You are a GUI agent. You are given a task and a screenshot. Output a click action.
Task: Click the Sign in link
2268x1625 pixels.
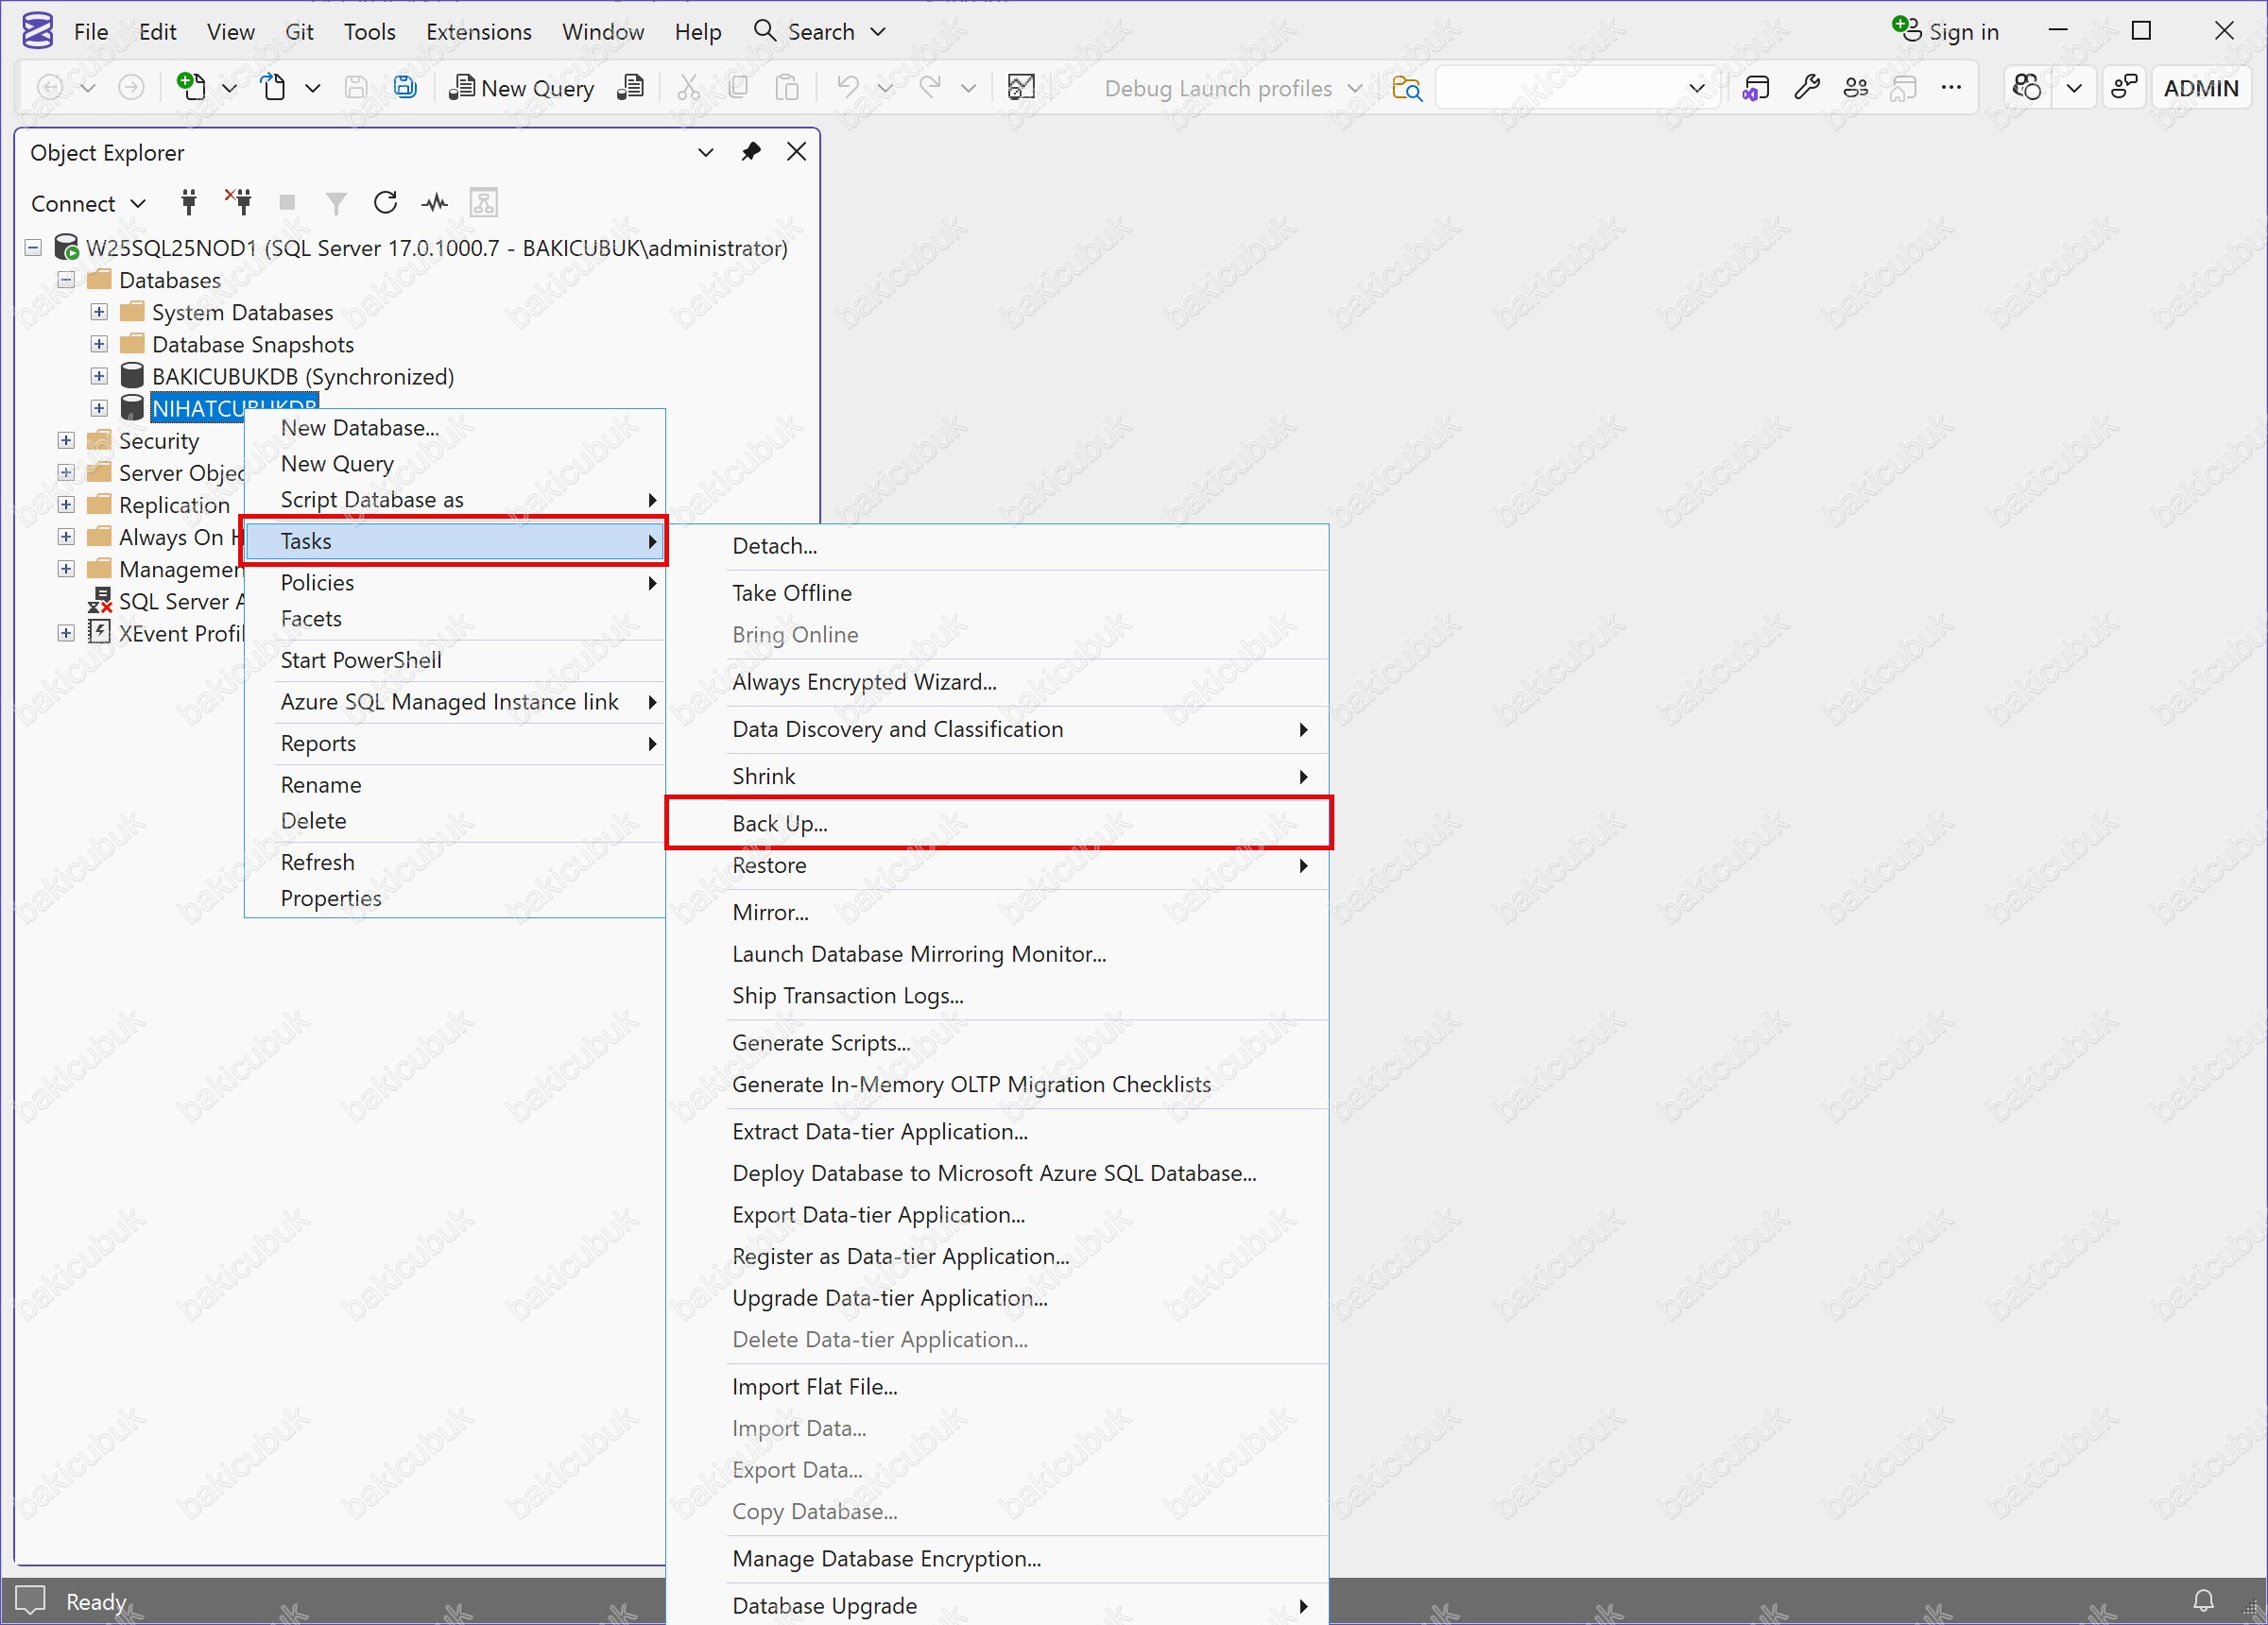(1961, 32)
